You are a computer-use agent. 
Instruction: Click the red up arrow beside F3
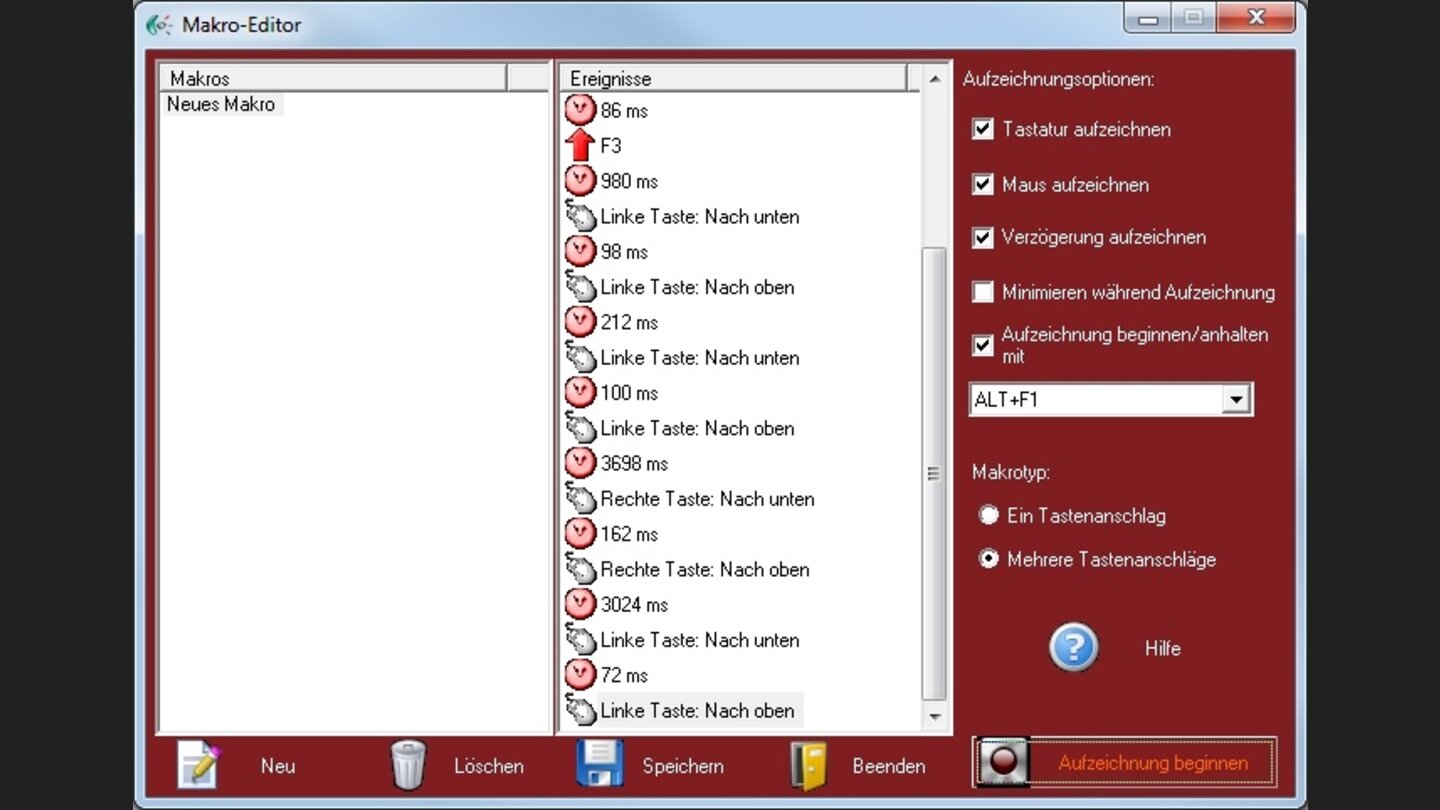point(580,146)
